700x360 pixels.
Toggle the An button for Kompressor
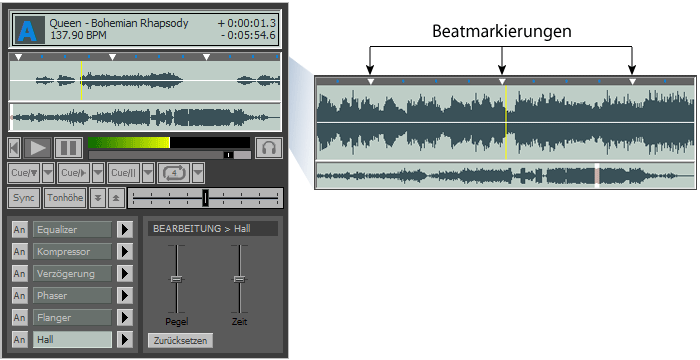(19, 251)
